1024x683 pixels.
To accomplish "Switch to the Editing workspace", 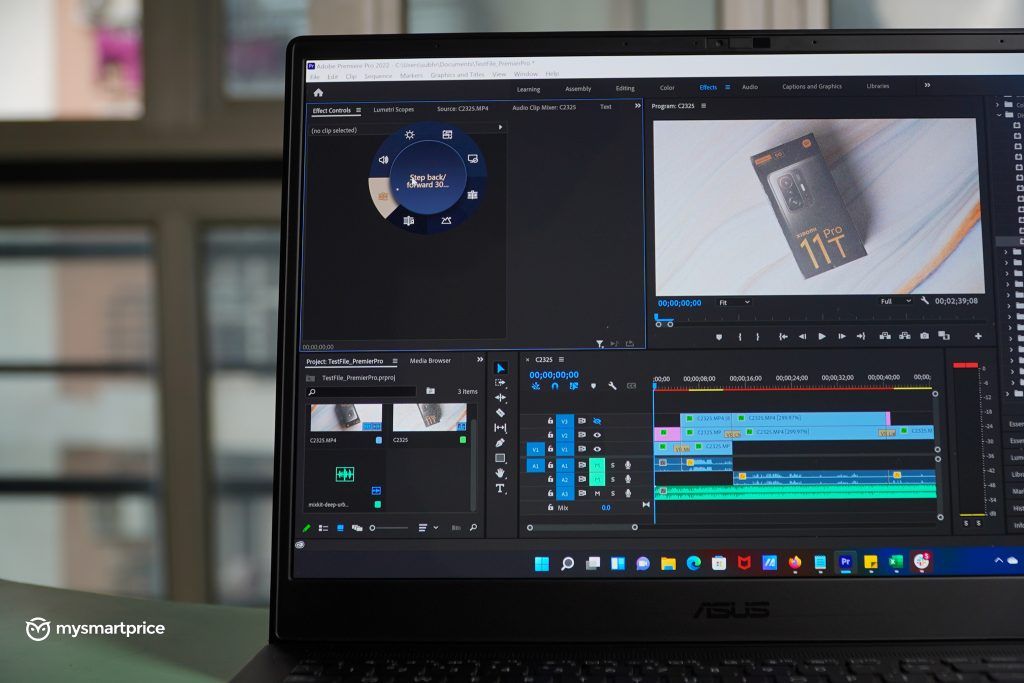I will tap(625, 88).
